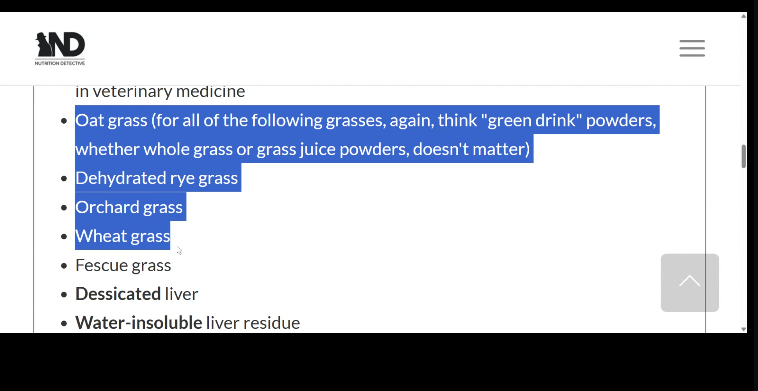Click the "Water-insoluble" liver residue item
This screenshot has width=758, height=391.
[x=188, y=322]
